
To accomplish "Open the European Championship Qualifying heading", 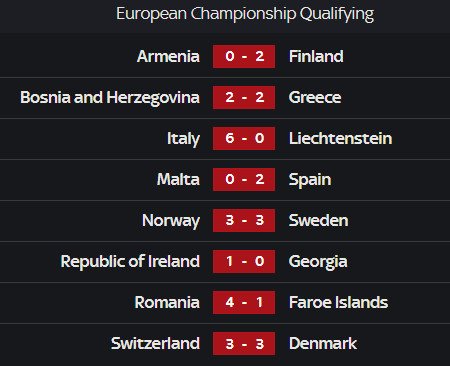I will pyautogui.click(x=245, y=14).
